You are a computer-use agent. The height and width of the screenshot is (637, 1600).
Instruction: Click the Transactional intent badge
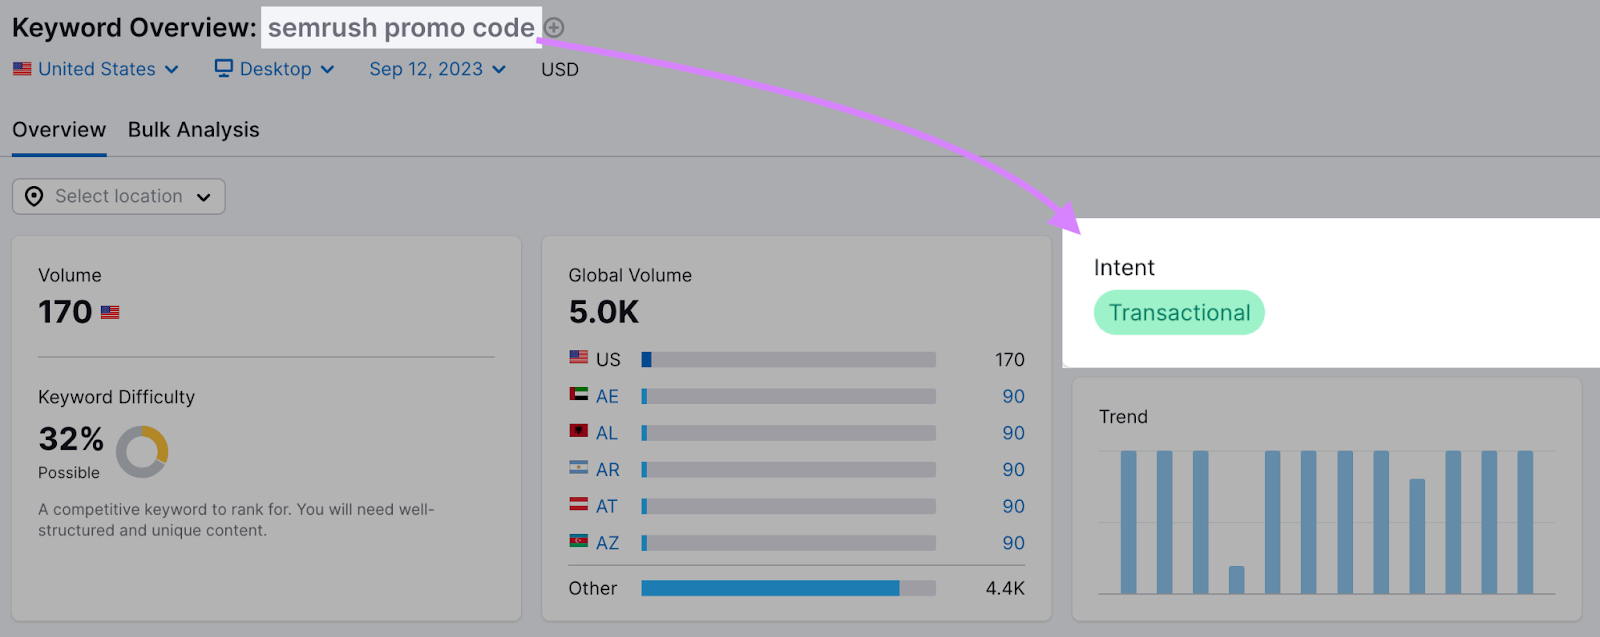click(x=1179, y=313)
